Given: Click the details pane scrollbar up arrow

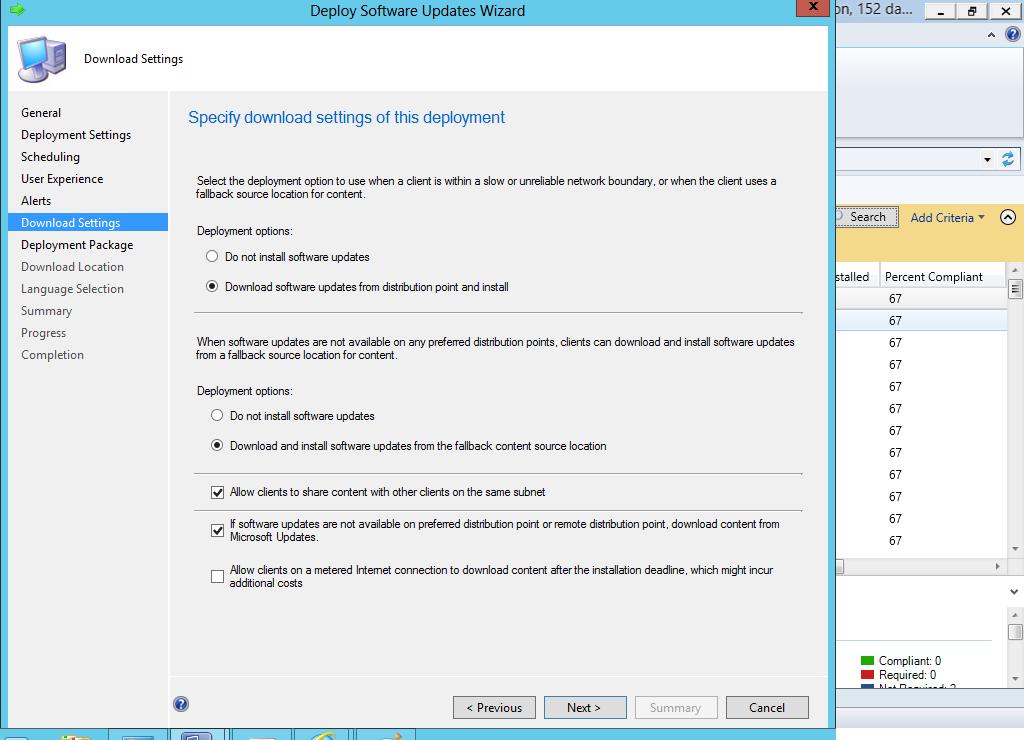Looking at the screenshot, I should point(1015,615).
